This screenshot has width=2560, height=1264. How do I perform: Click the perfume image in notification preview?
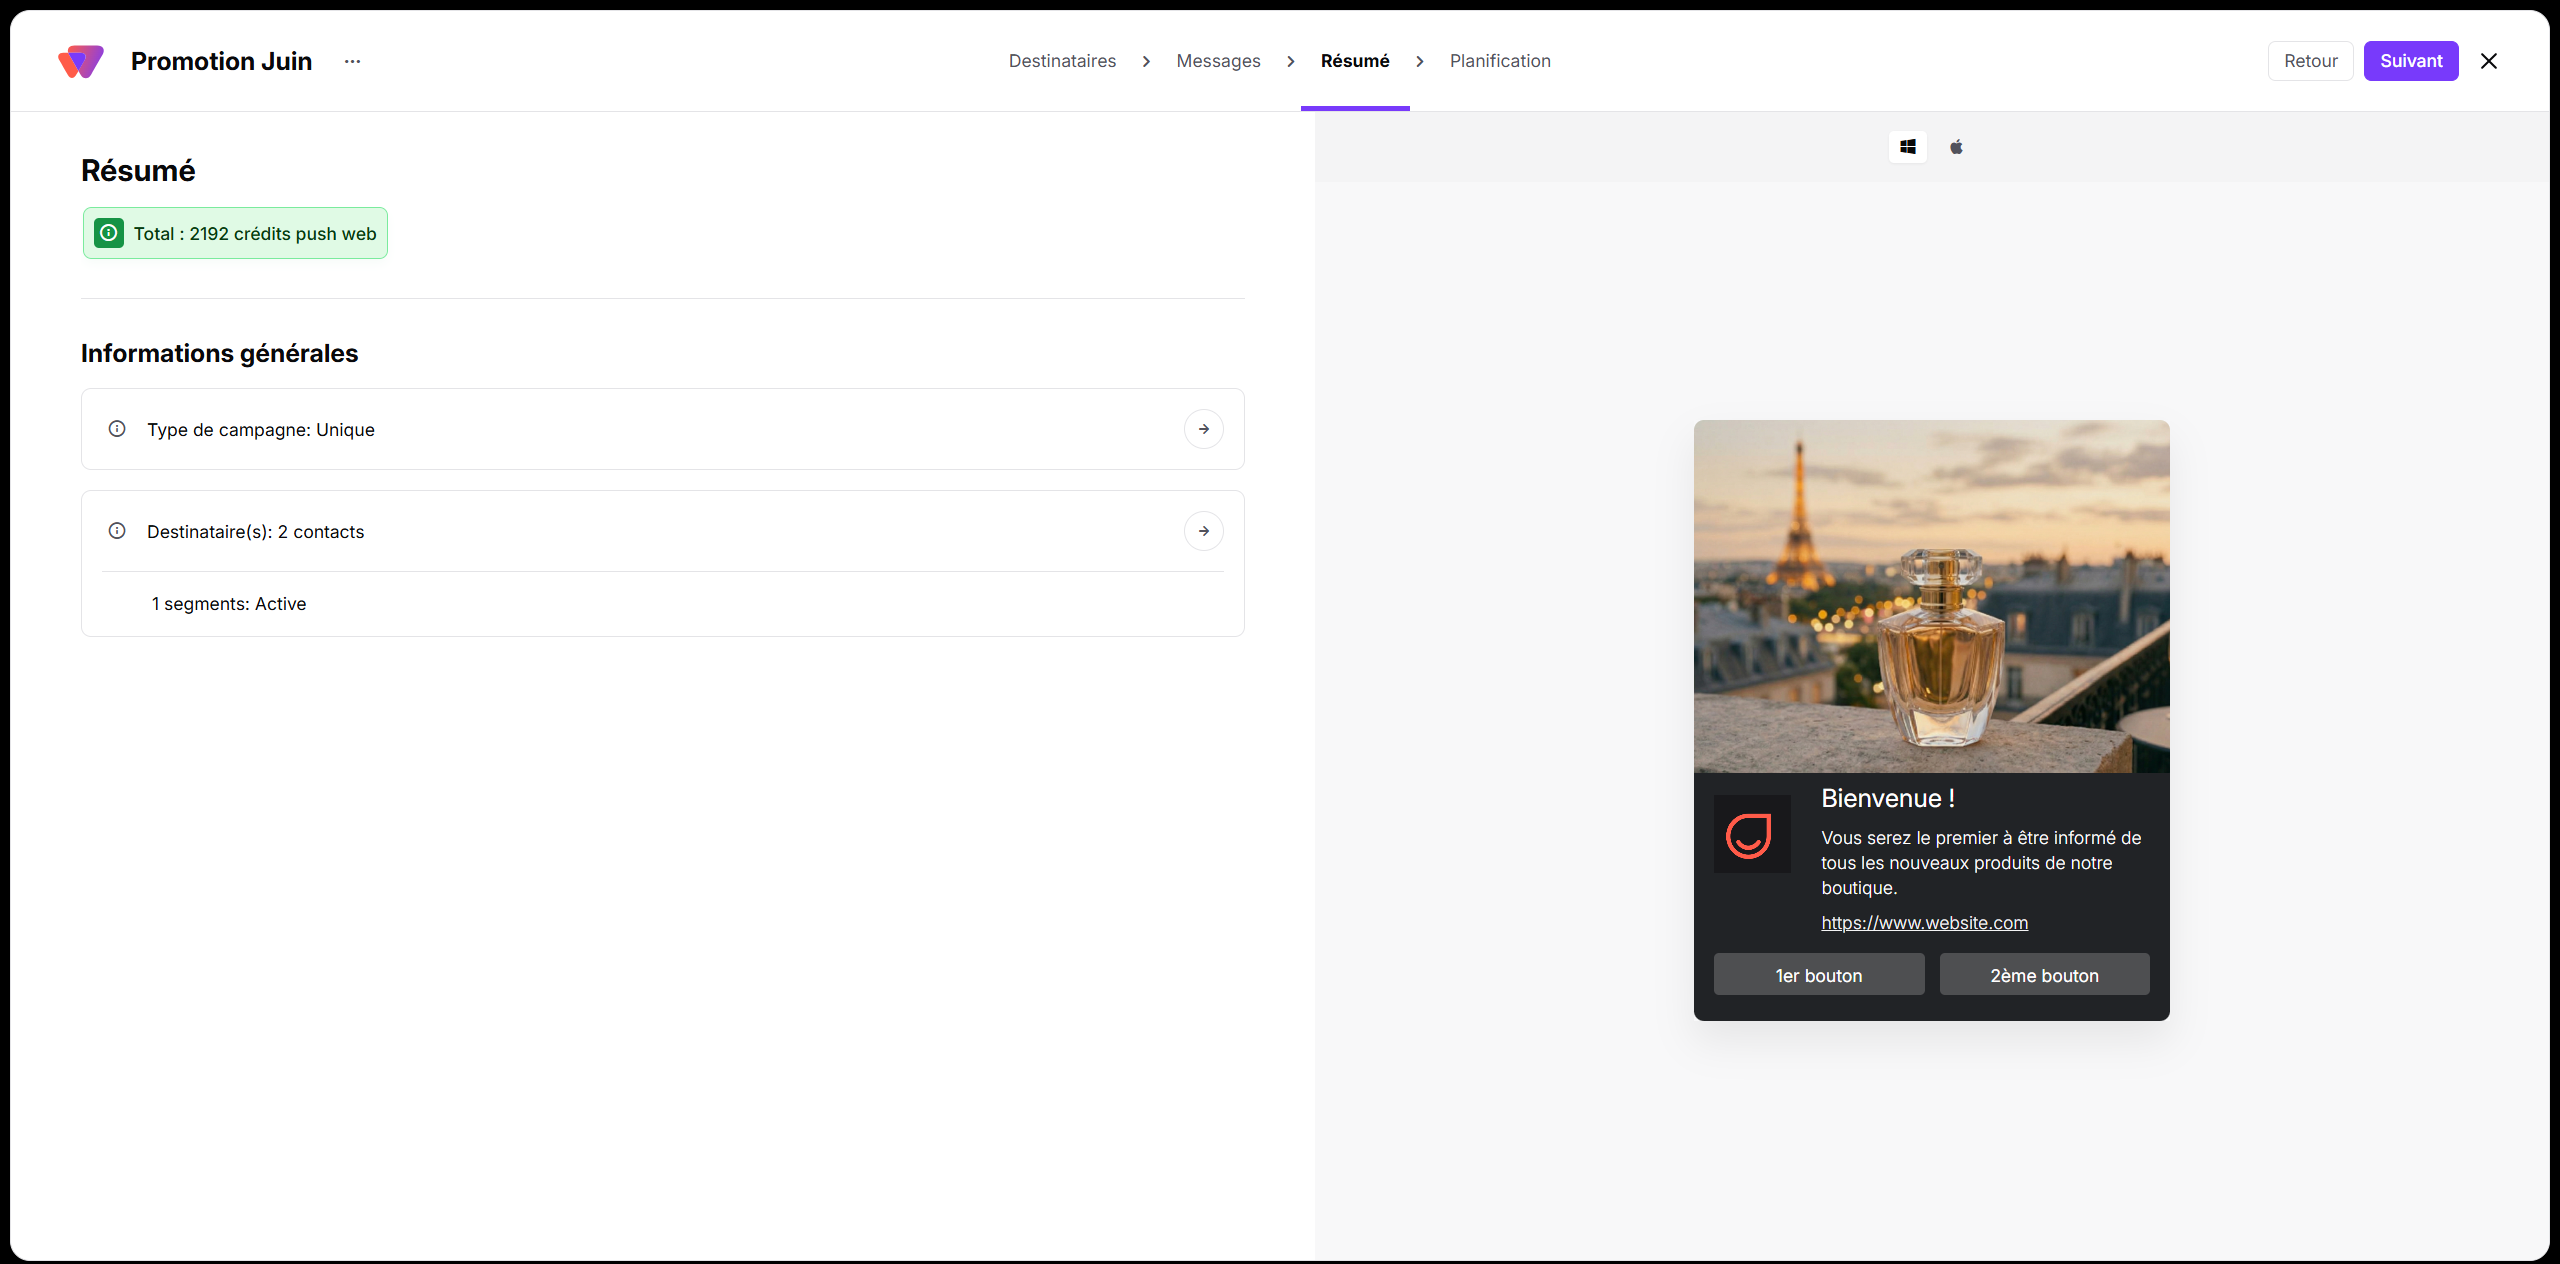pyautogui.click(x=1931, y=597)
